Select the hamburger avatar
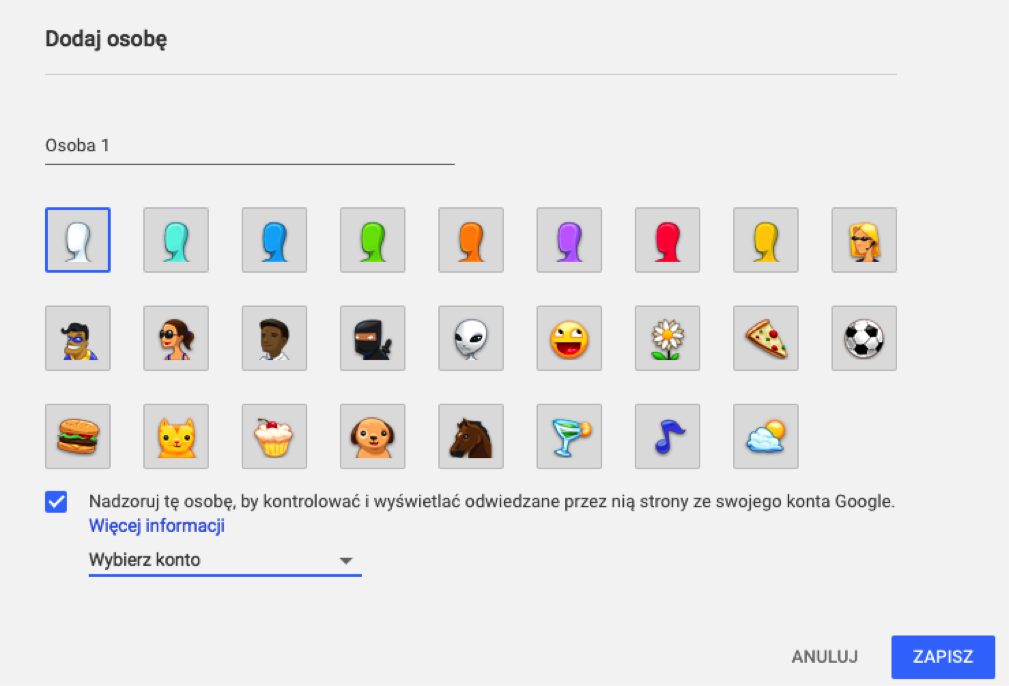Viewport: 1009px width, 686px height. coord(78,436)
